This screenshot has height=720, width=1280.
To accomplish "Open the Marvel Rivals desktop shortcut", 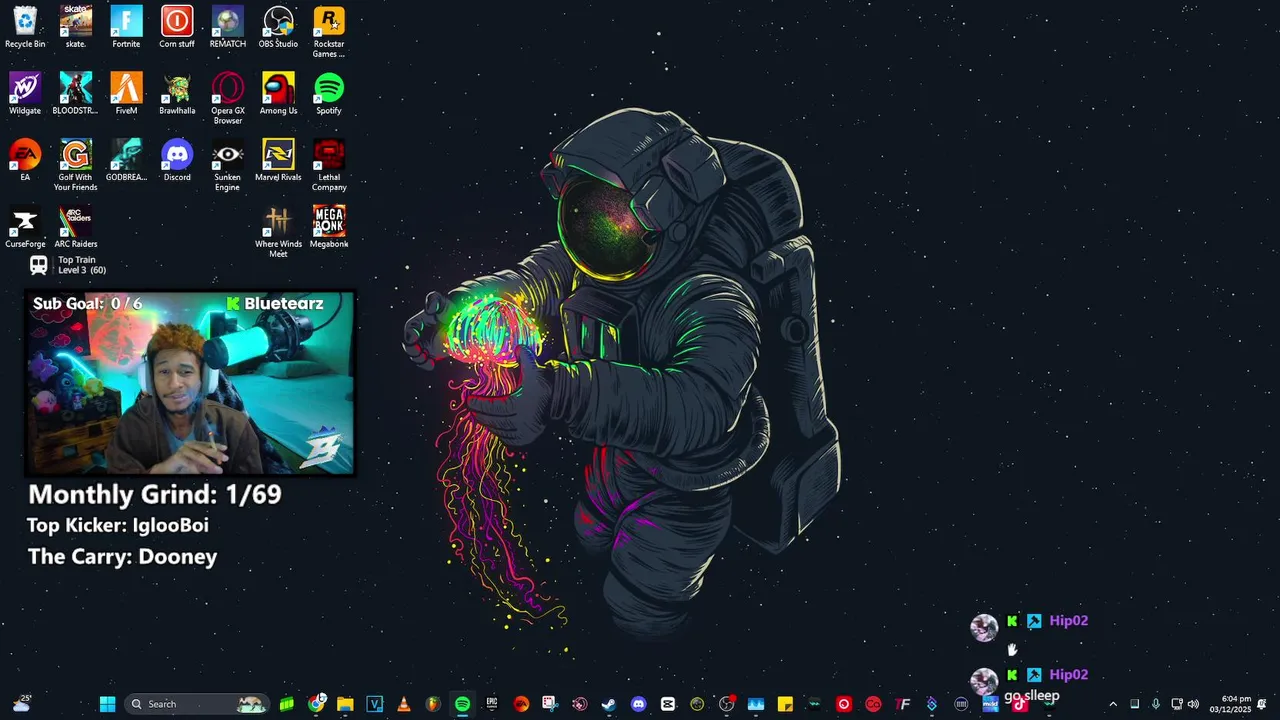I will click(x=278, y=160).
